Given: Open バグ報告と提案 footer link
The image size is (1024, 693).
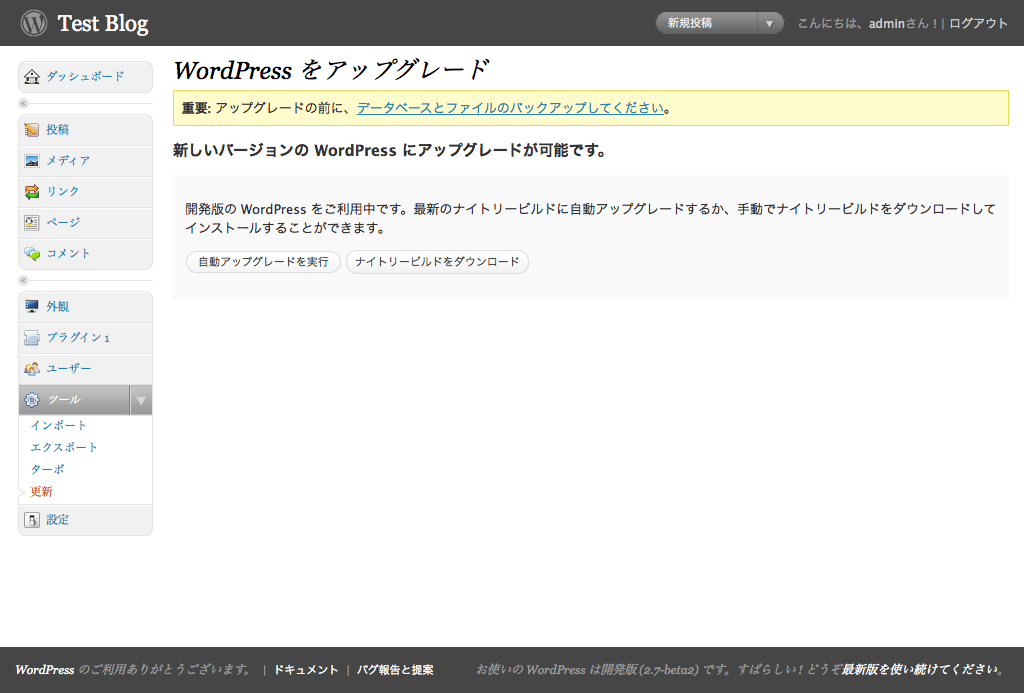Looking at the screenshot, I should [395, 670].
